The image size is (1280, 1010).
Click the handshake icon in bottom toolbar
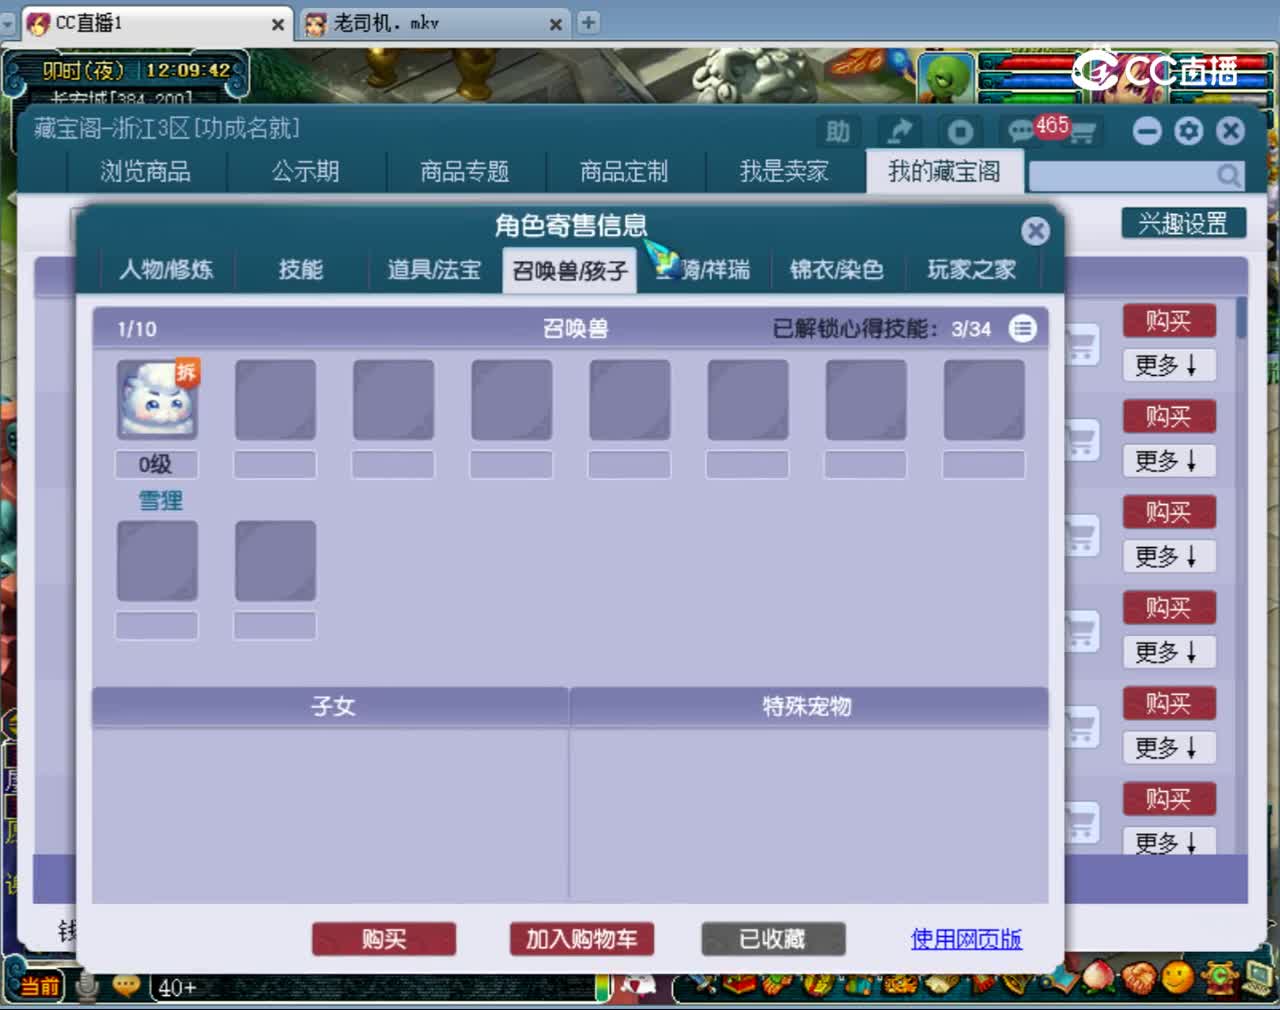(1138, 976)
